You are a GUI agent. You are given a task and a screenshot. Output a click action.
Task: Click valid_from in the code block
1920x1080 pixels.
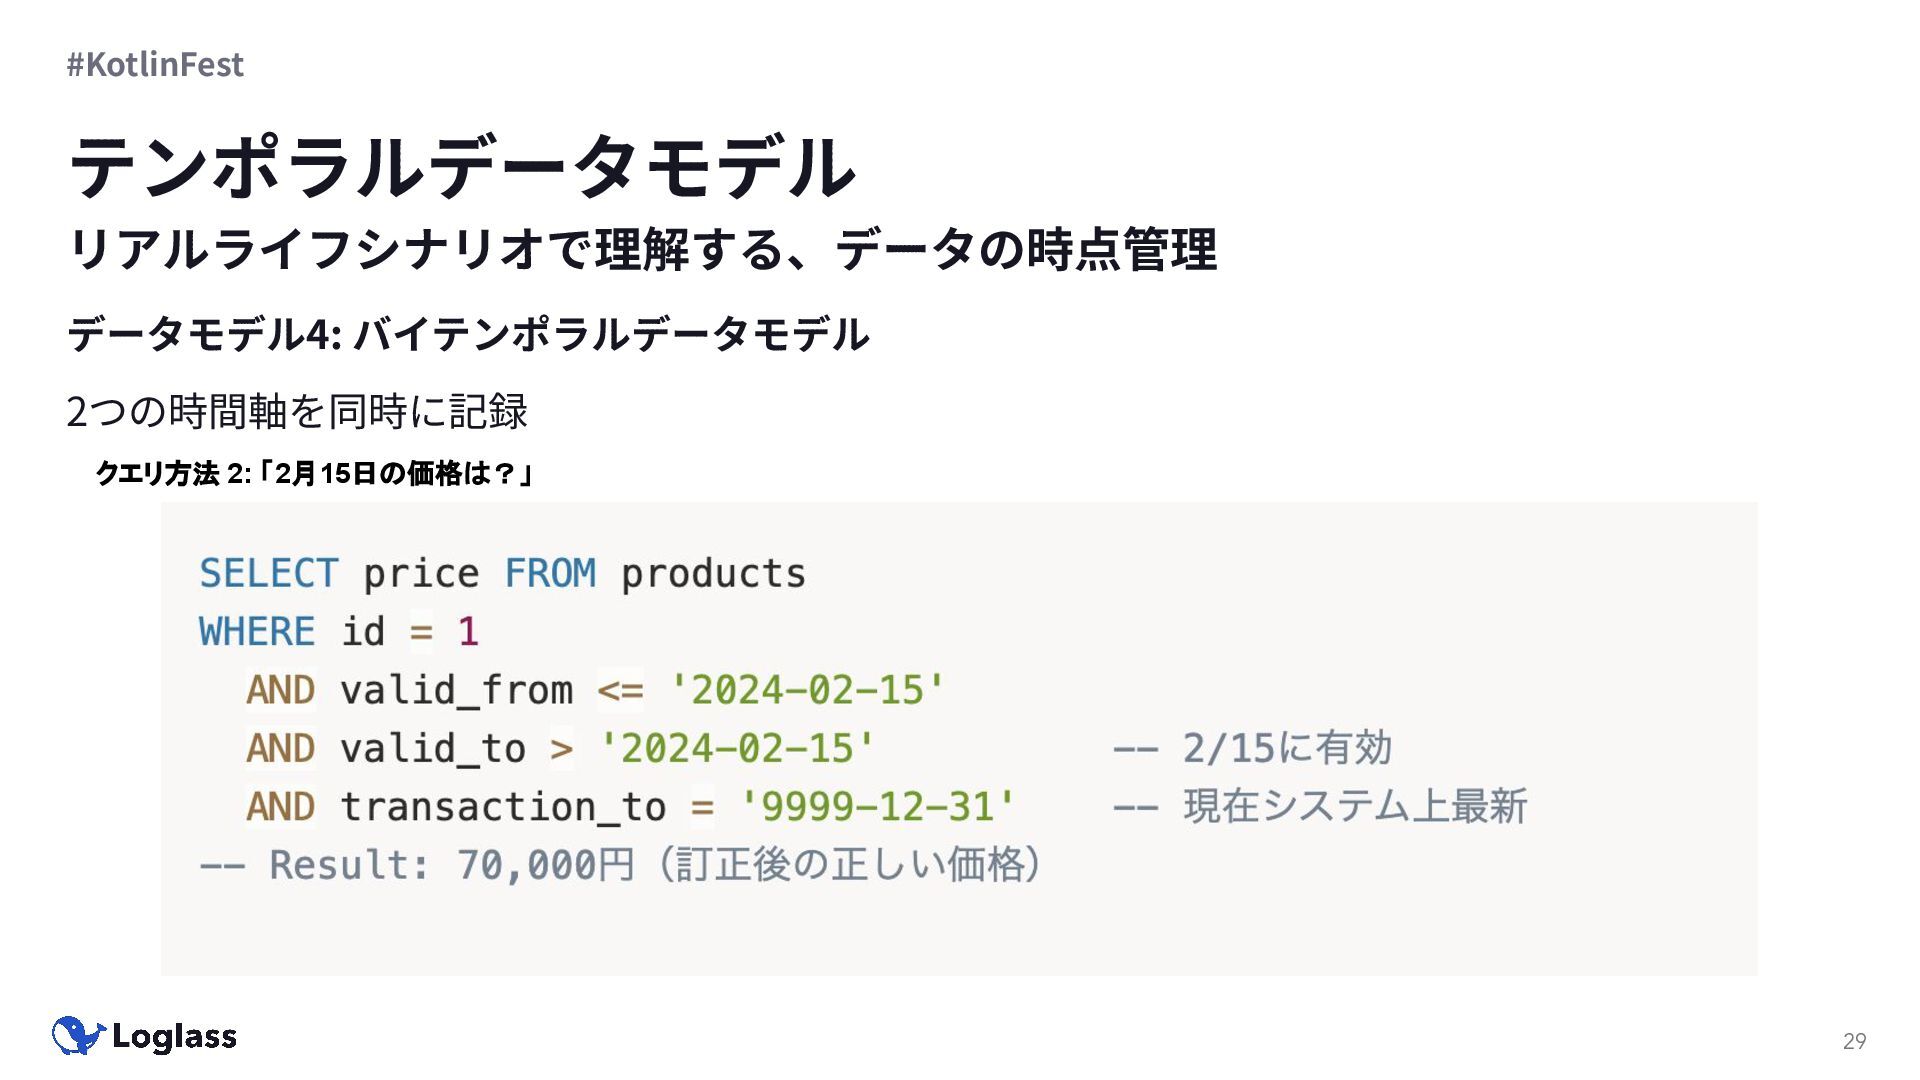coord(456,690)
